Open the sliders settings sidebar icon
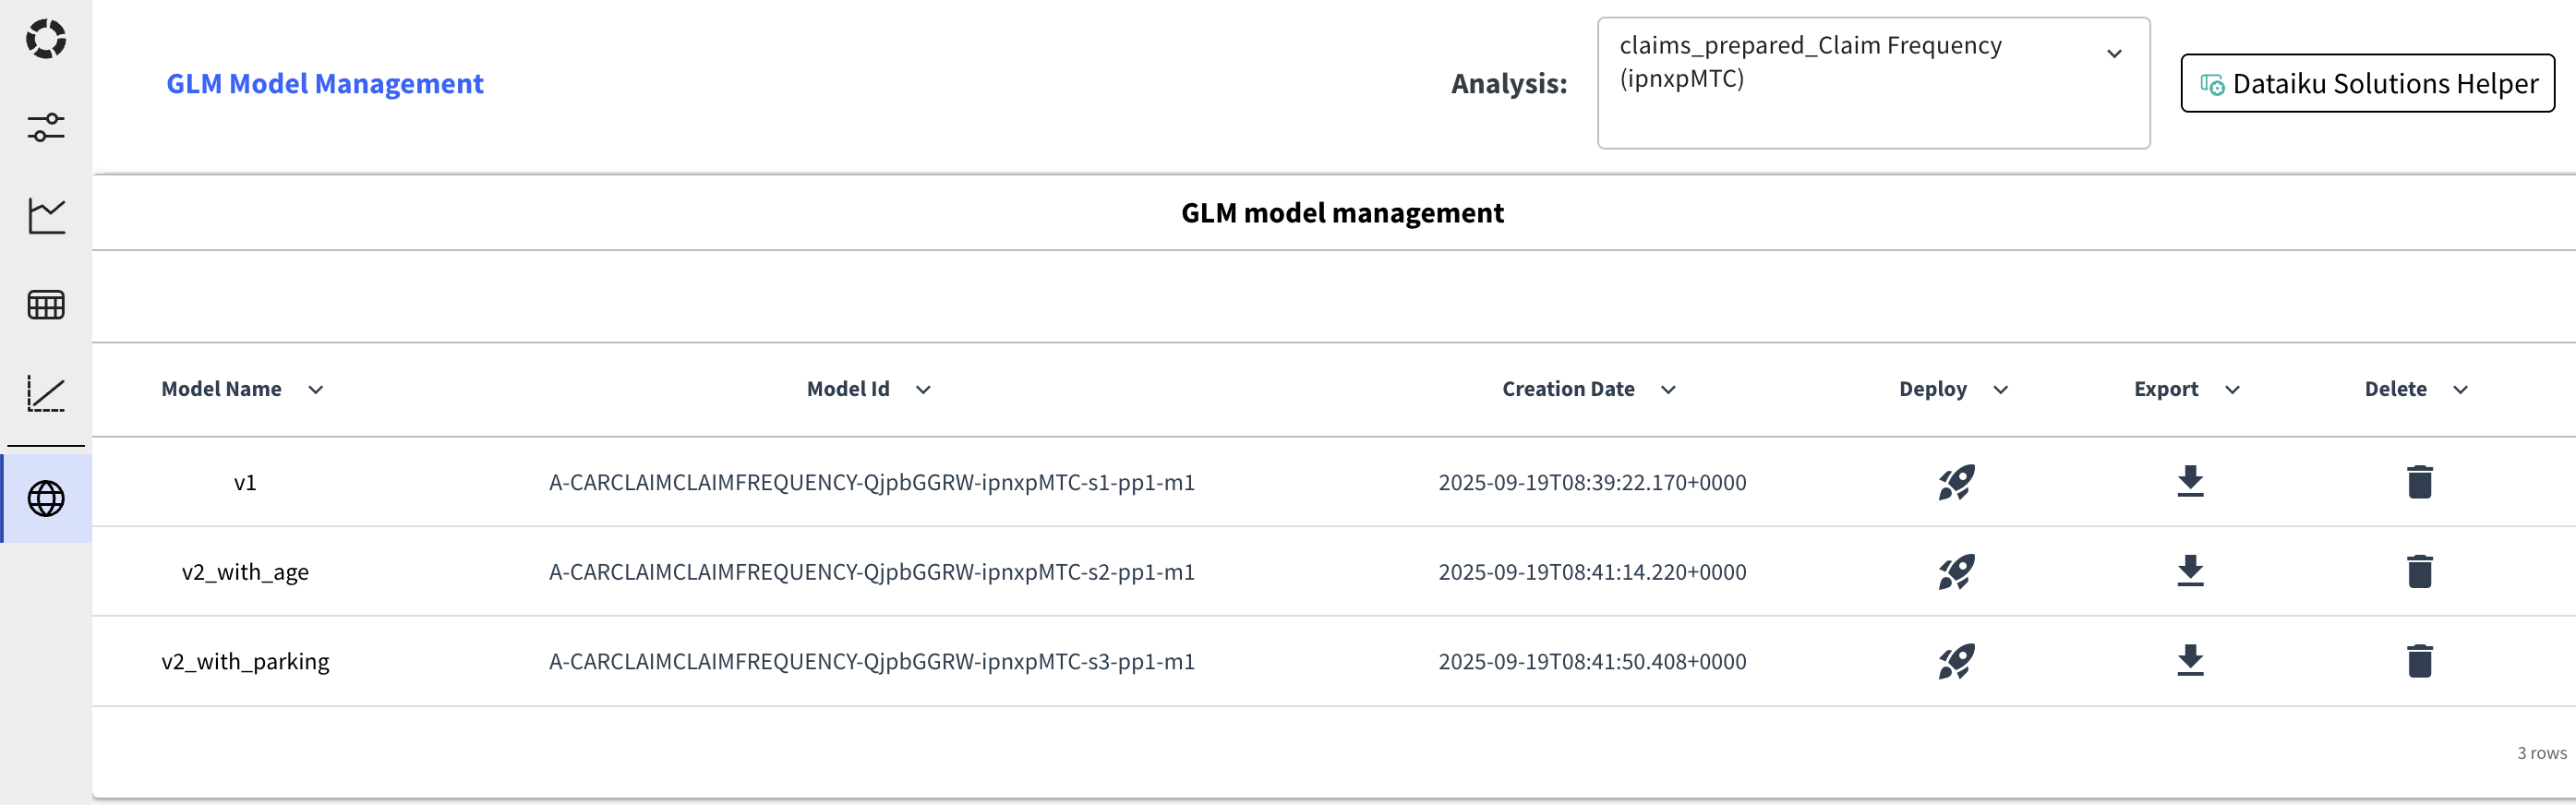Image resolution: width=2576 pixels, height=805 pixels. pyautogui.click(x=46, y=127)
